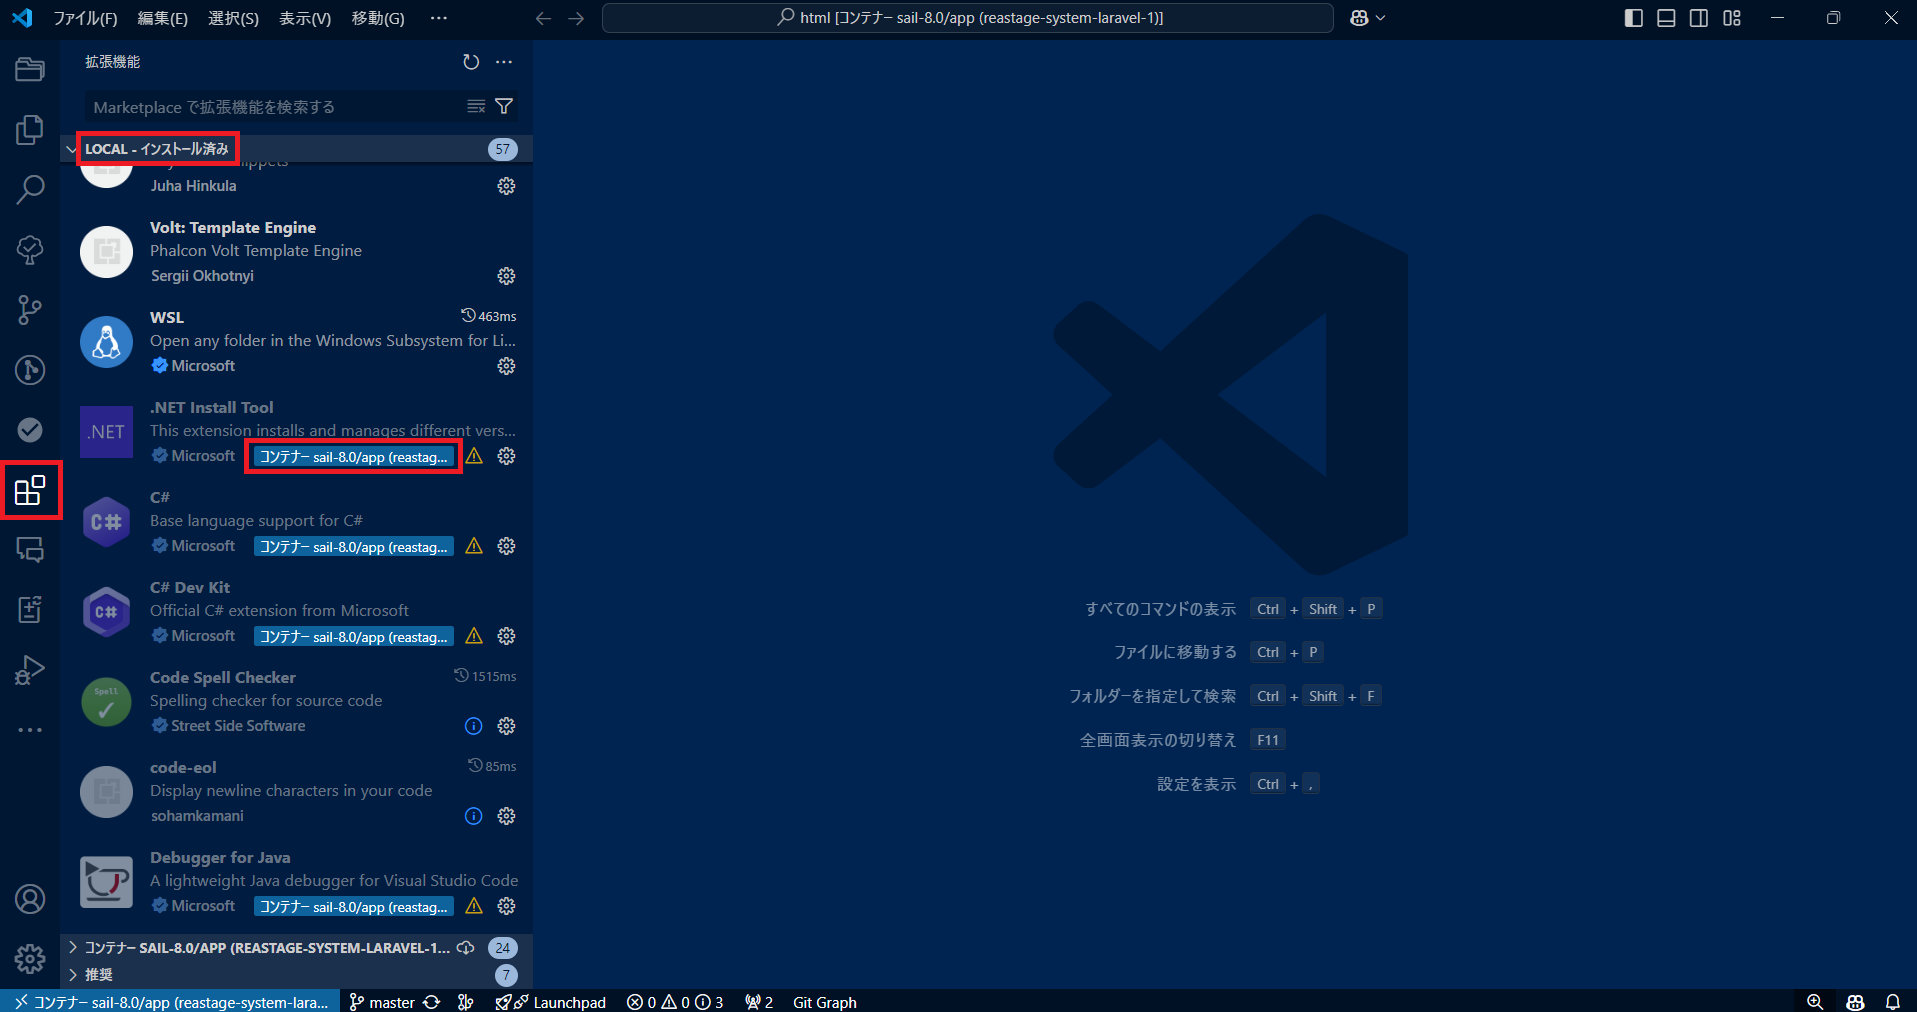Open Remote Explorer icon in activity bar
The image size is (1917, 1012).
point(30,549)
